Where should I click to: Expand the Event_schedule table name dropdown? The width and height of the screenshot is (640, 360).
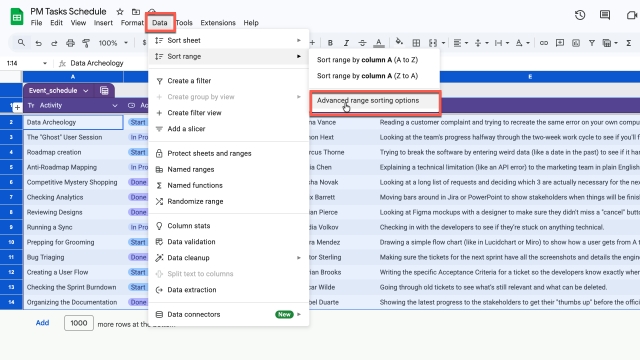click(x=86, y=91)
